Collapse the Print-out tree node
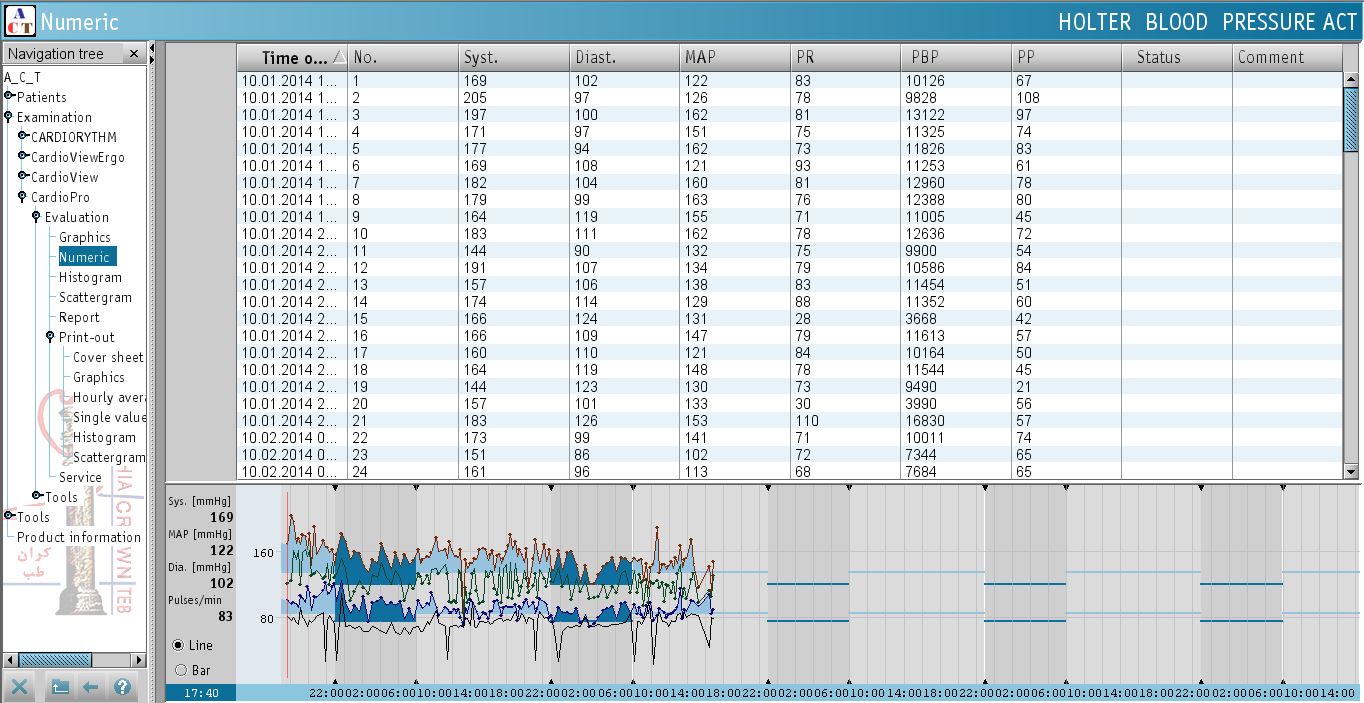 [x=51, y=337]
